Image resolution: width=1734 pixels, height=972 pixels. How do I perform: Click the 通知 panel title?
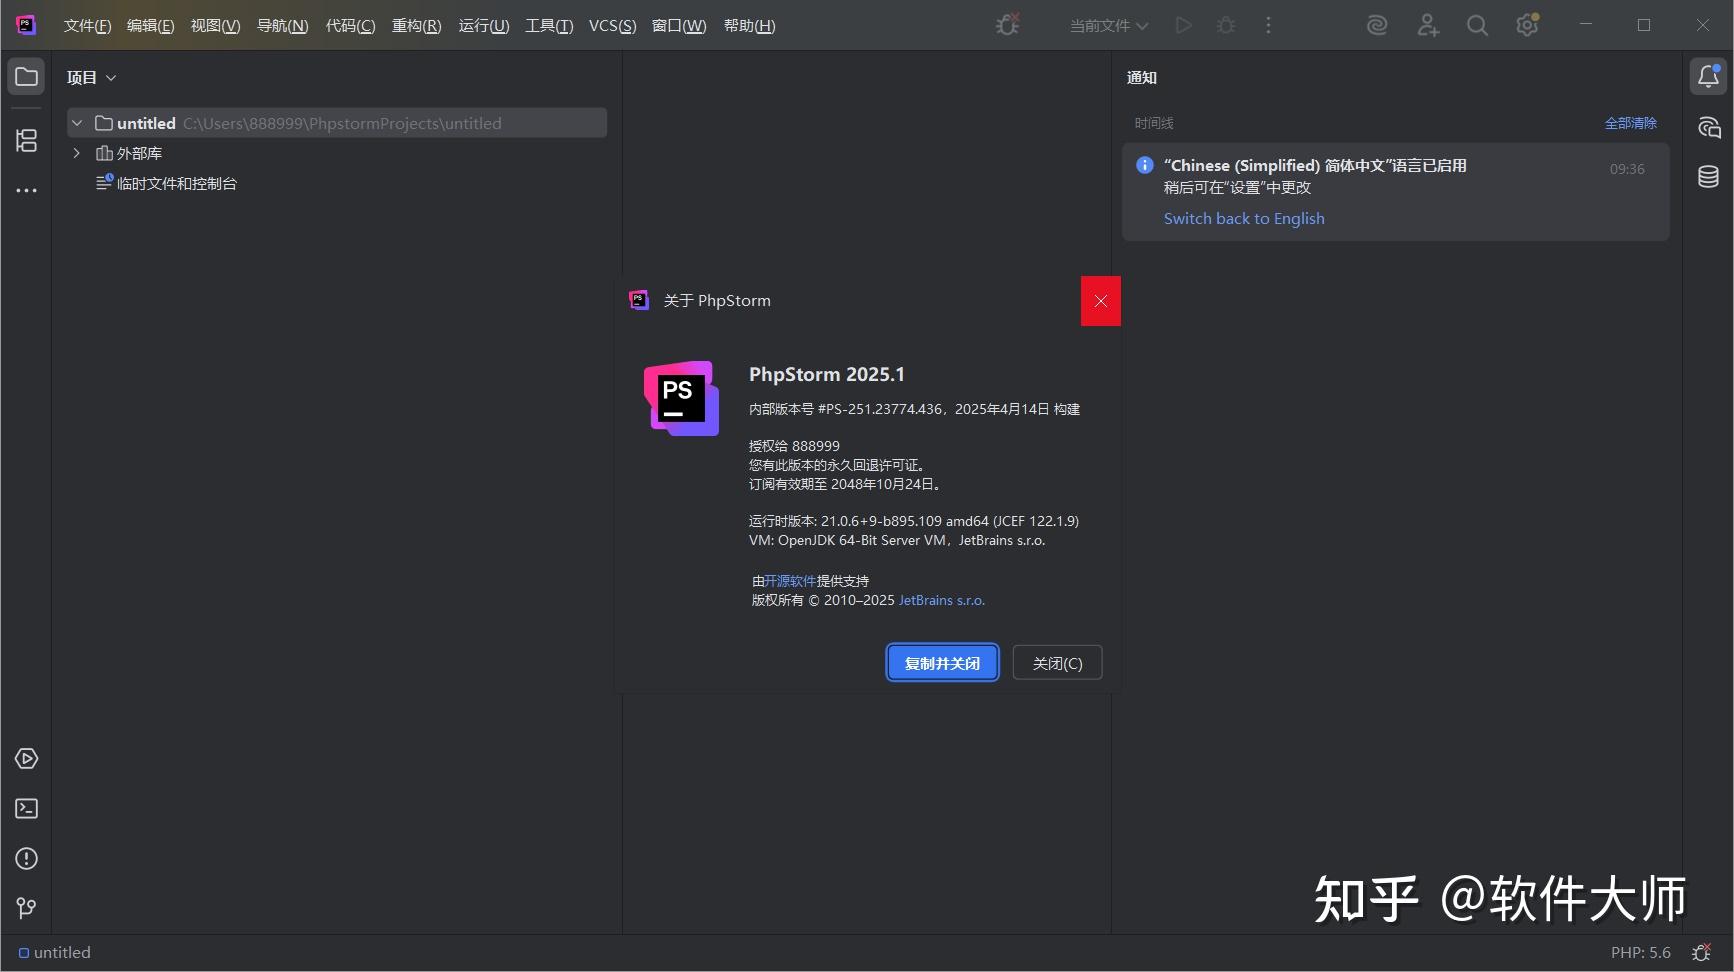pos(1142,77)
